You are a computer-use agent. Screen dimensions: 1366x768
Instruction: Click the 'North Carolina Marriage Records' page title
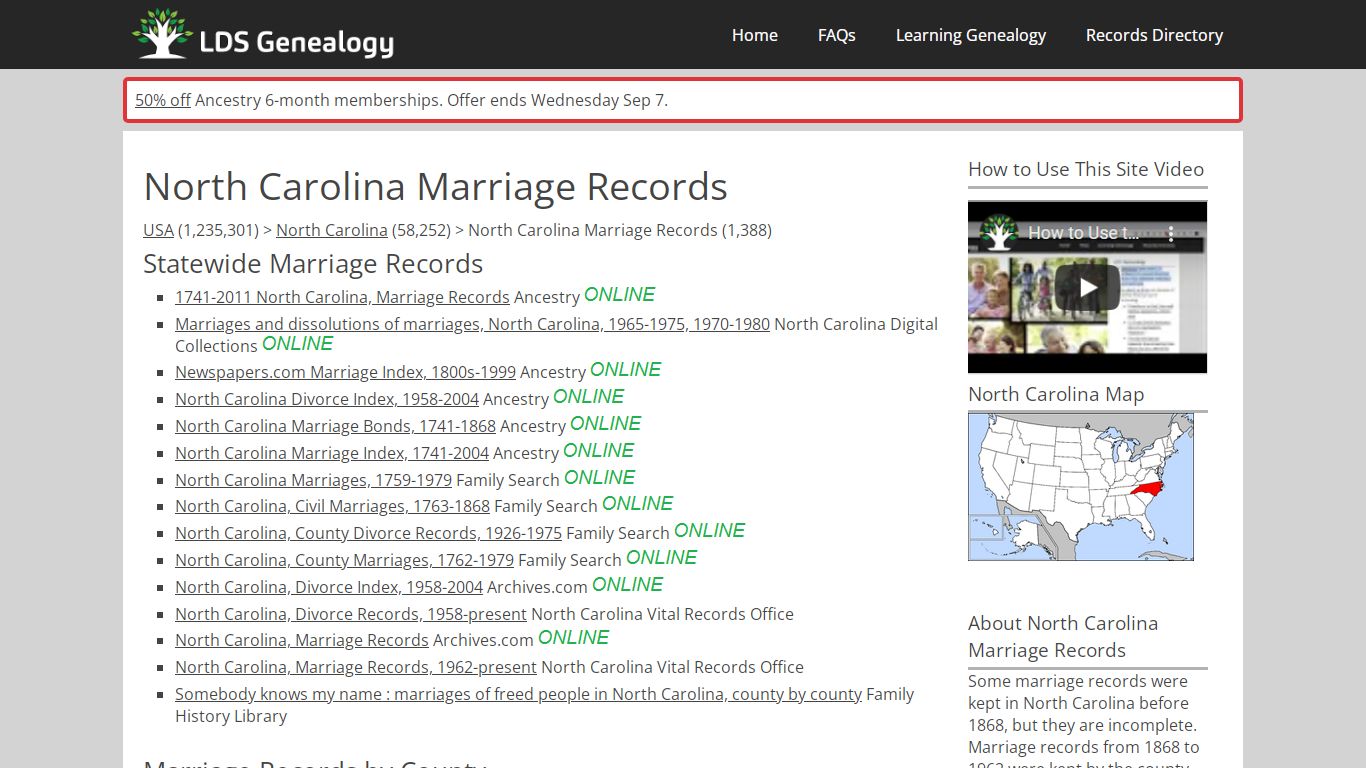[x=435, y=187]
